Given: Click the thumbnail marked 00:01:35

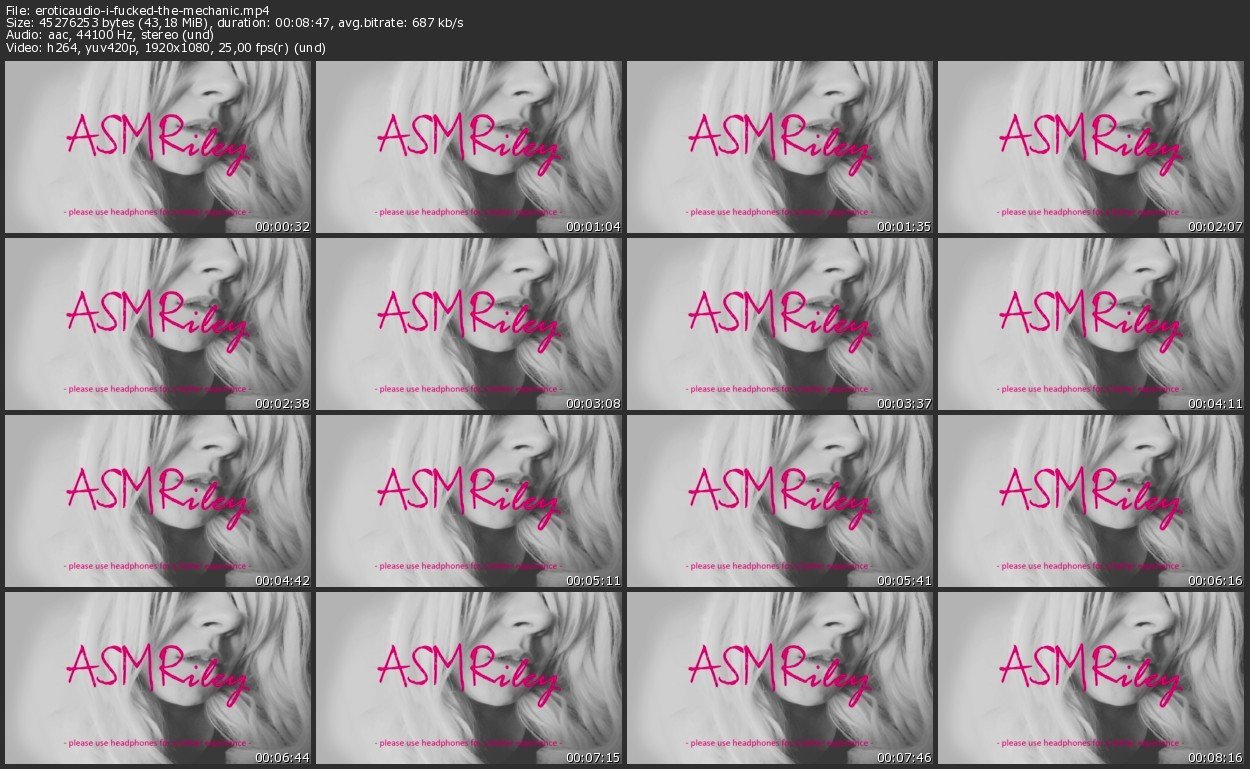Looking at the screenshot, I should [780, 147].
